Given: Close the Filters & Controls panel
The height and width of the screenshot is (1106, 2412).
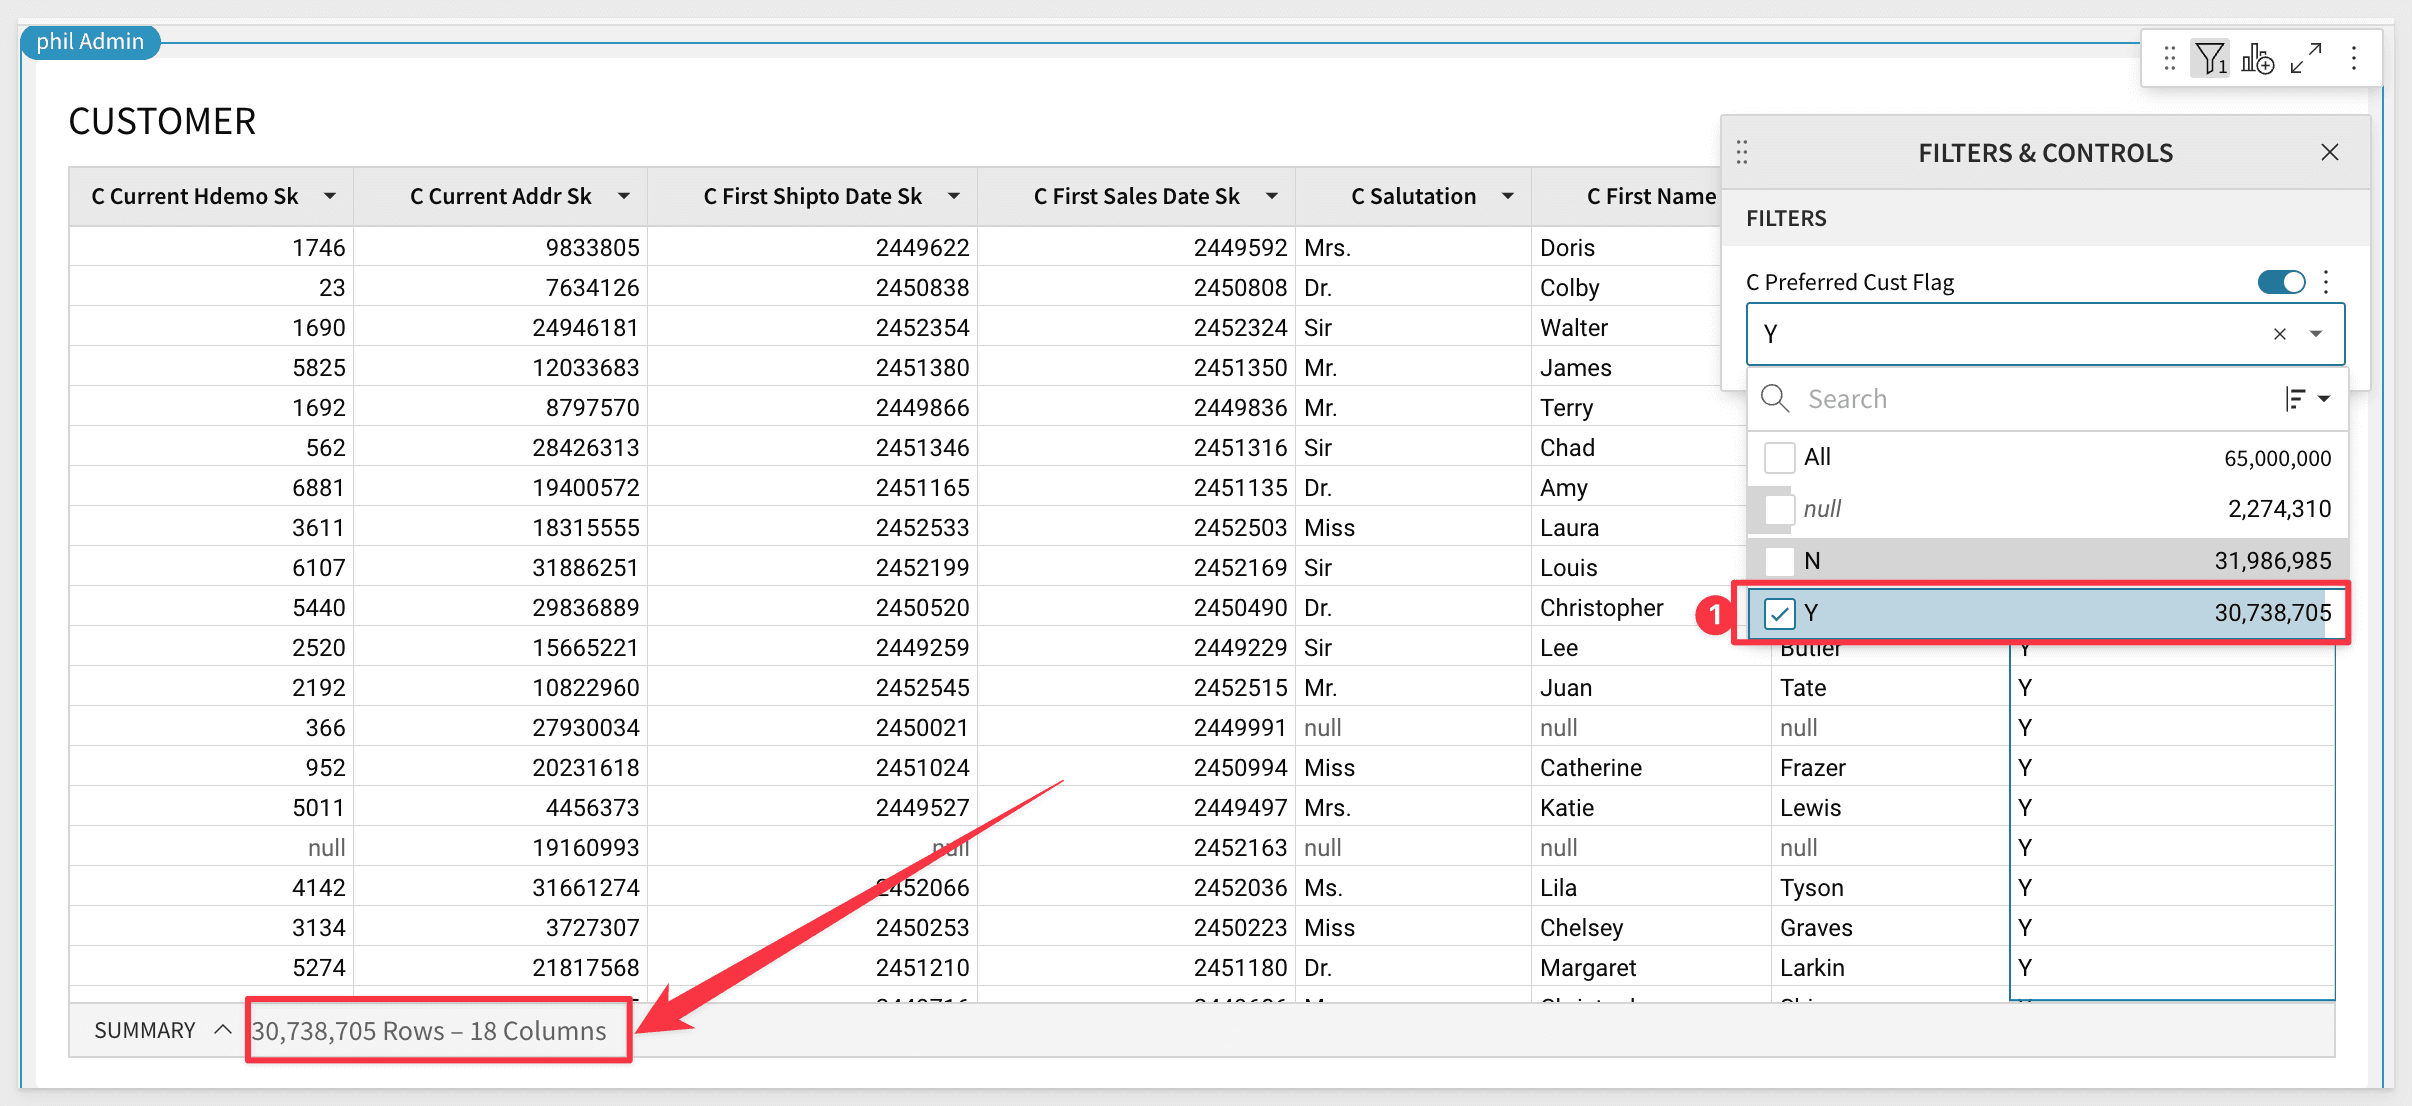Looking at the screenshot, I should [x=2329, y=152].
